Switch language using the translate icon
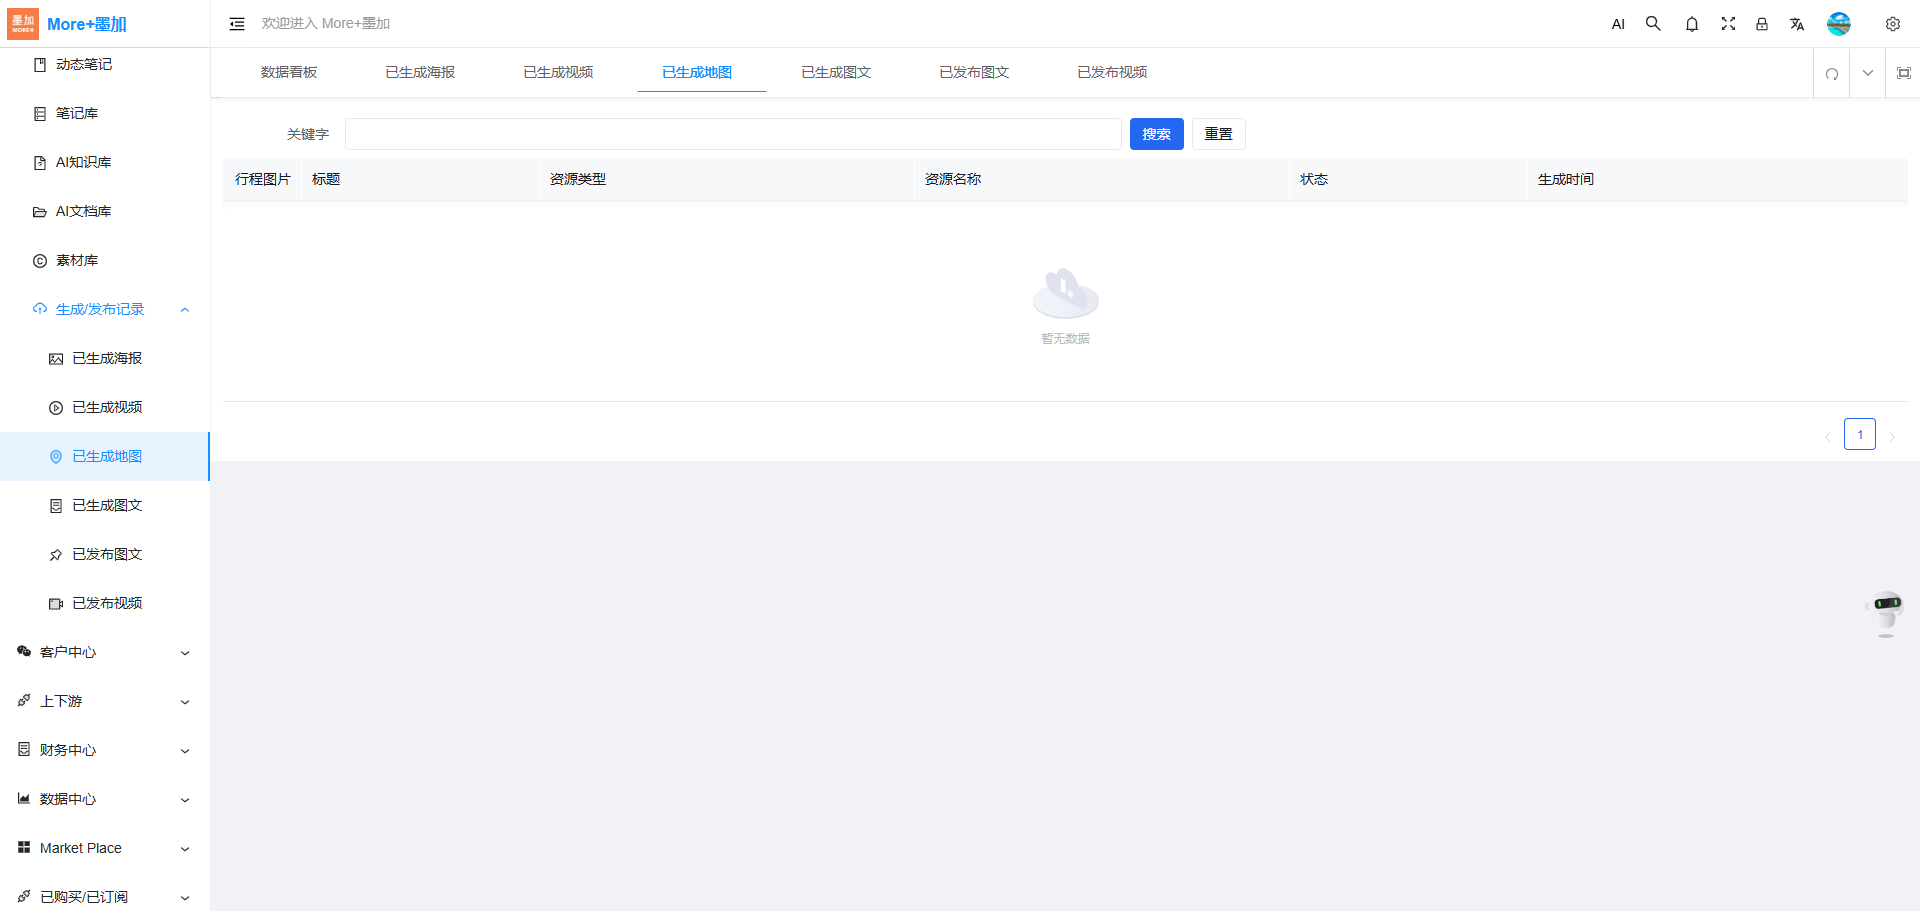Image resolution: width=1920 pixels, height=911 pixels. pyautogui.click(x=1797, y=24)
